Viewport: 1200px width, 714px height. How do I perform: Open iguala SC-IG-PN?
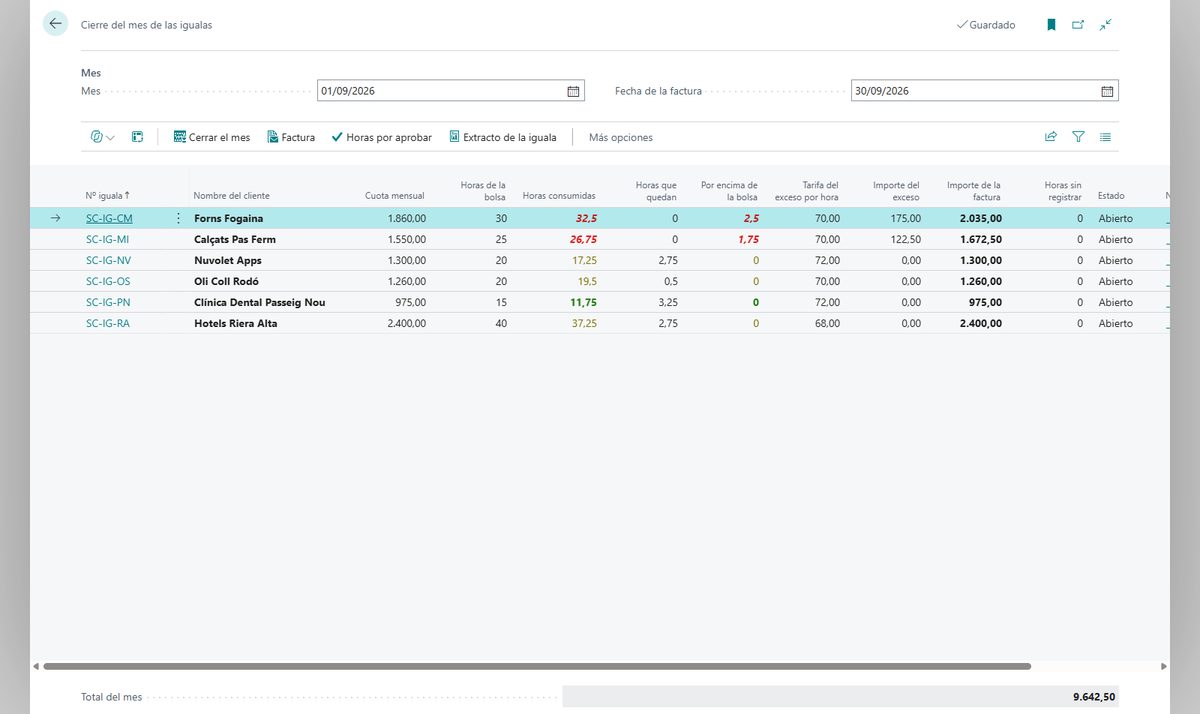[x=108, y=303]
